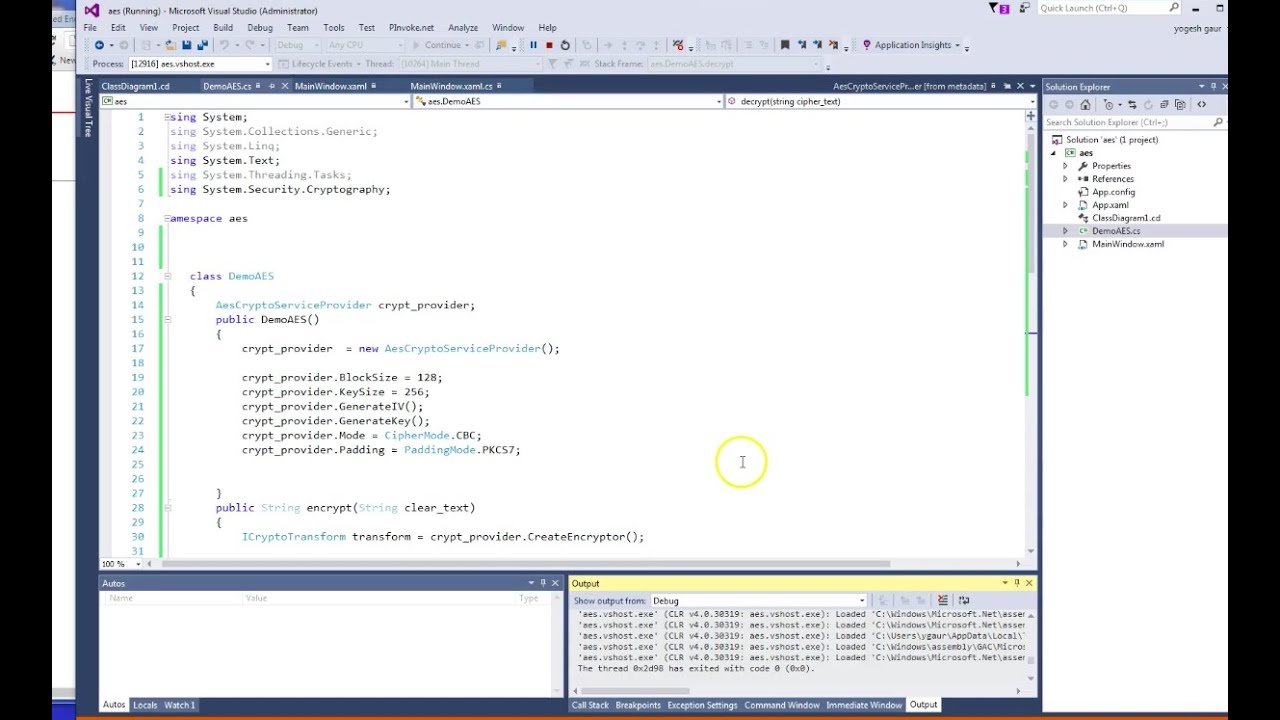Expand DemoAES.cs node in Solution Explorer

[x=1065, y=231]
